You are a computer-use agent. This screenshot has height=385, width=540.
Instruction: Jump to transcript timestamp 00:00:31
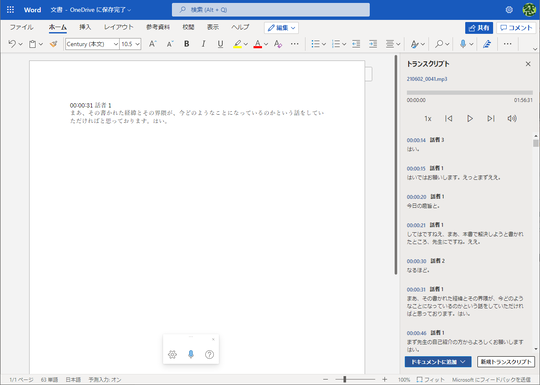point(416,290)
